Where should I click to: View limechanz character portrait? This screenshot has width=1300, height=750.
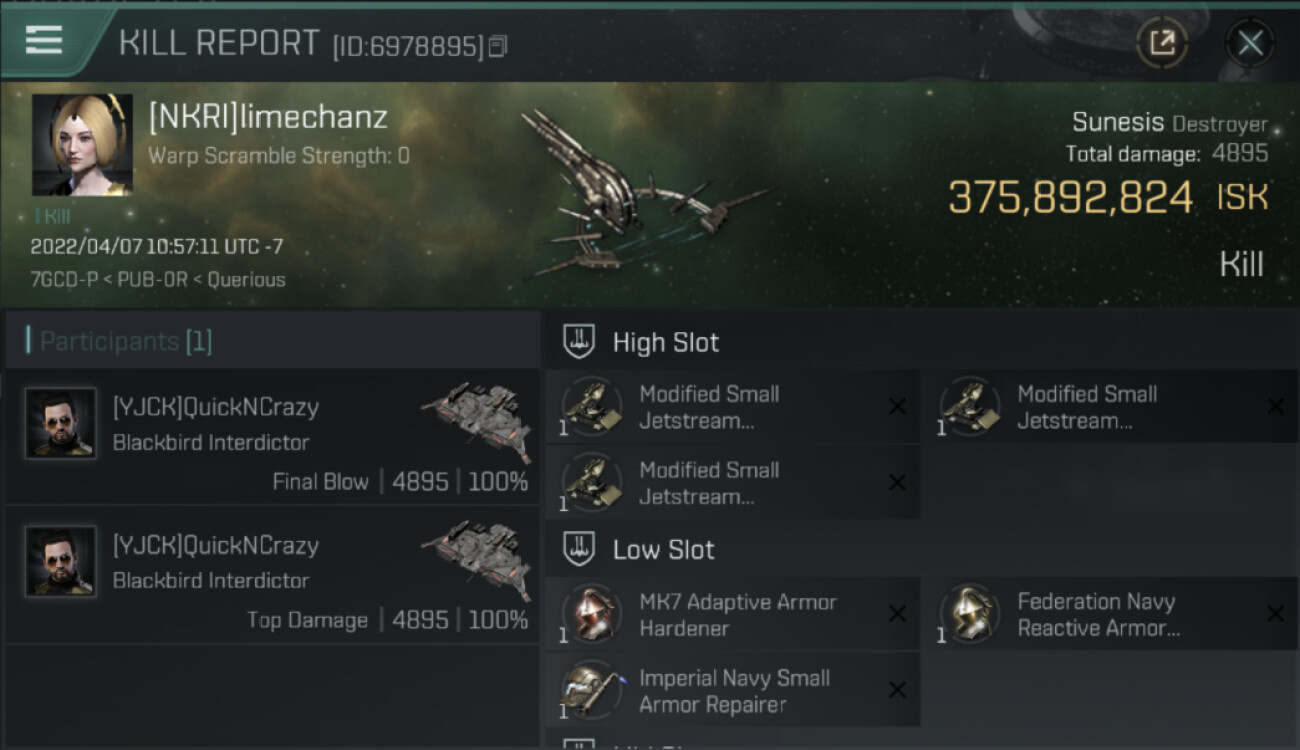click(82, 145)
